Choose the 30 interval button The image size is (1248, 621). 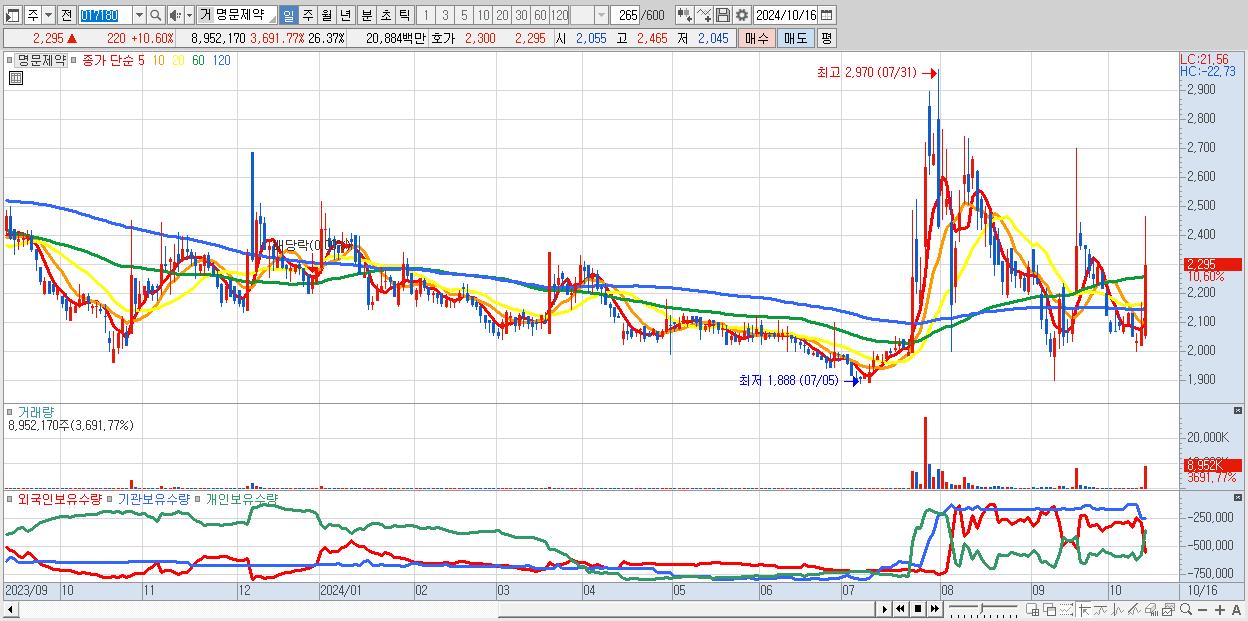tap(521, 15)
